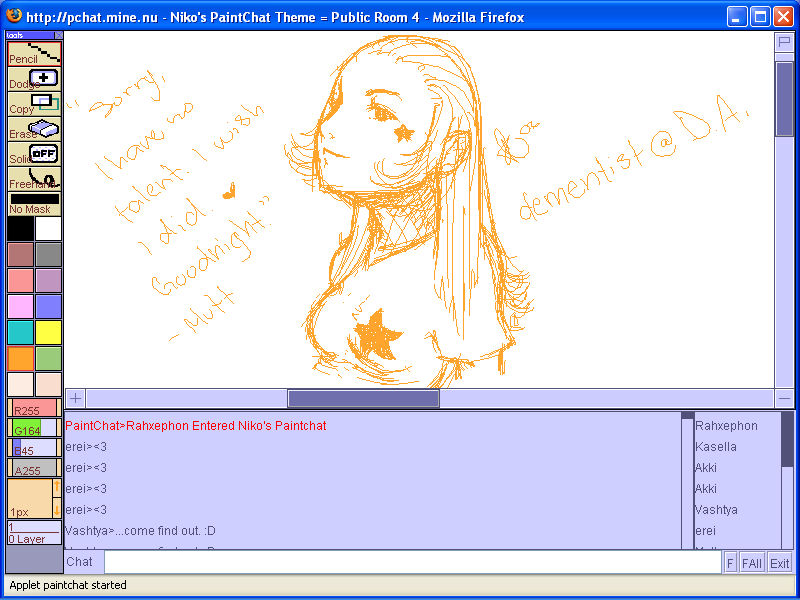
Task: Click the red Rahxephon Entered chat message
Action: click(x=196, y=426)
